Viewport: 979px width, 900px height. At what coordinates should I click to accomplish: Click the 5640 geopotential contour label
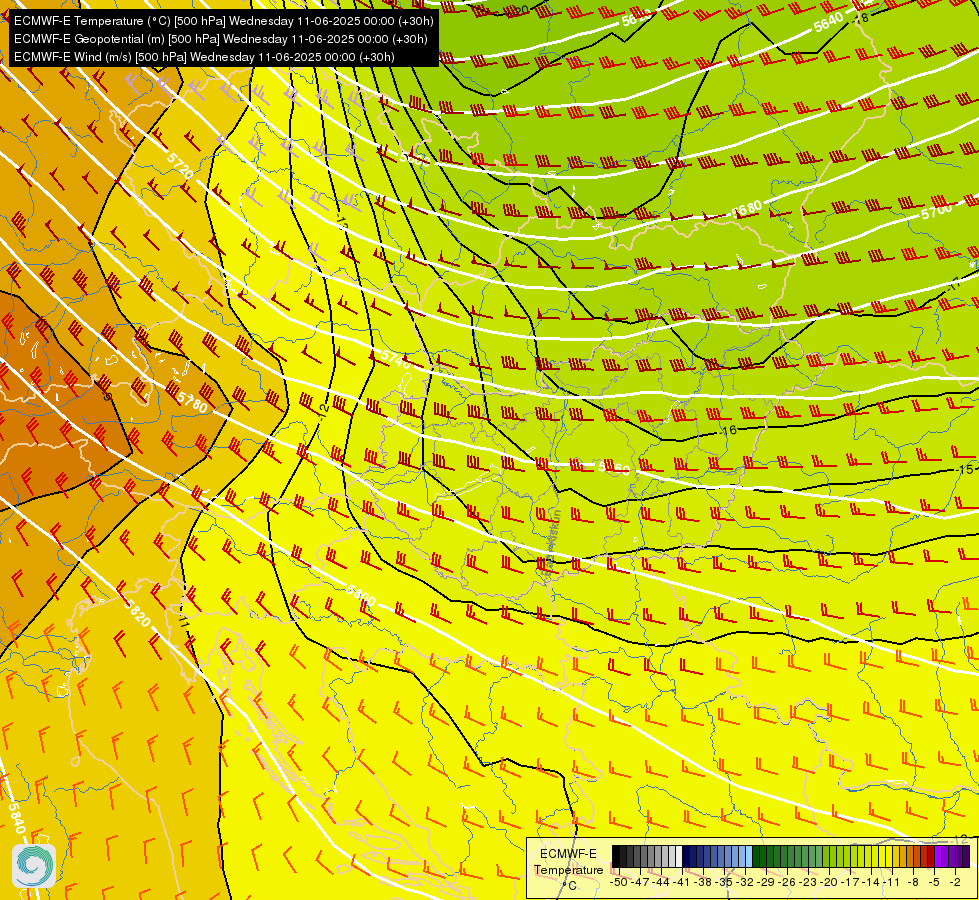829,24
